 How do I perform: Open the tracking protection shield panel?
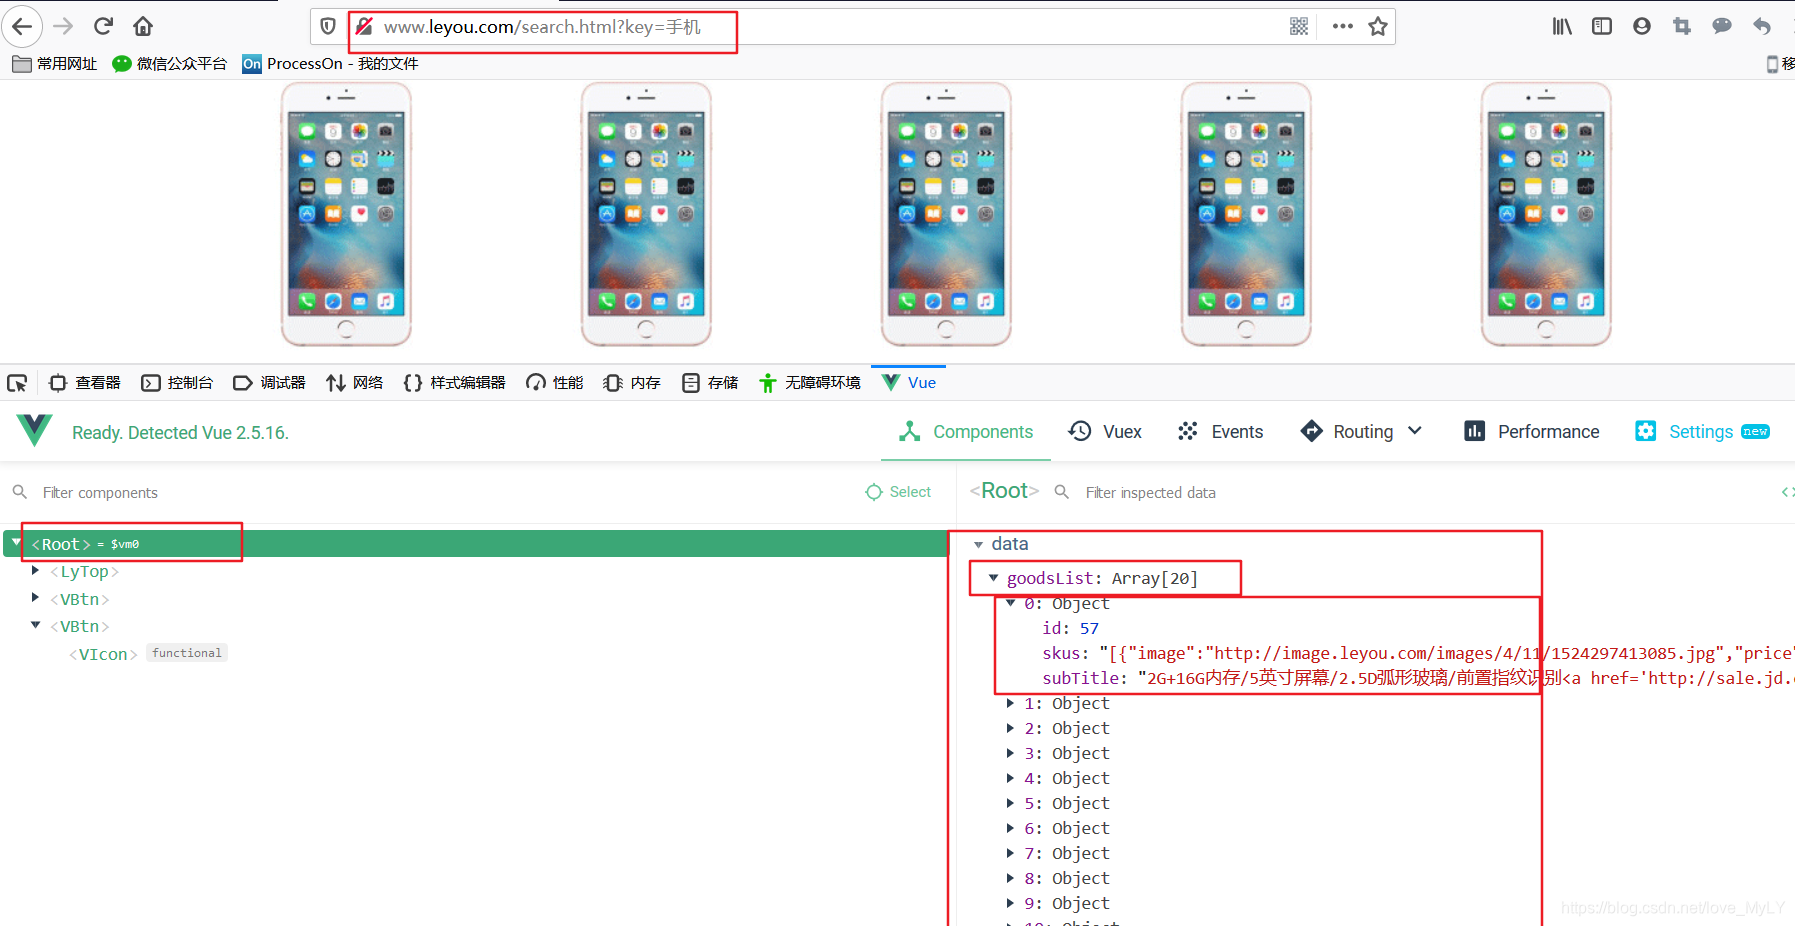pos(327,26)
